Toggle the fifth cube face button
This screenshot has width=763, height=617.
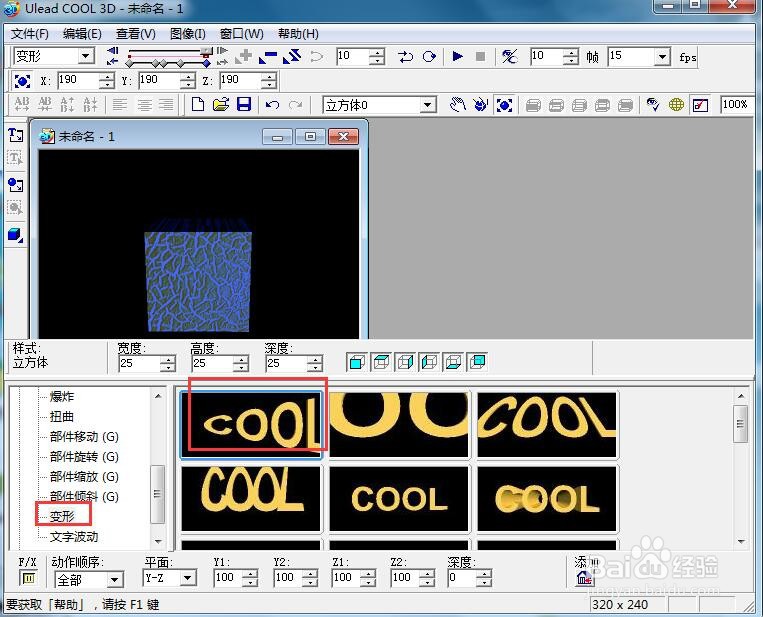point(453,363)
